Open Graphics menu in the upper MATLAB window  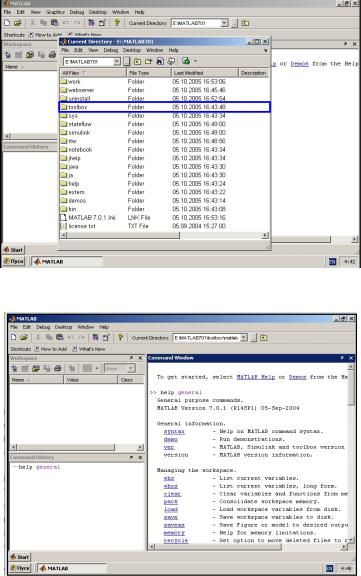[55, 12]
